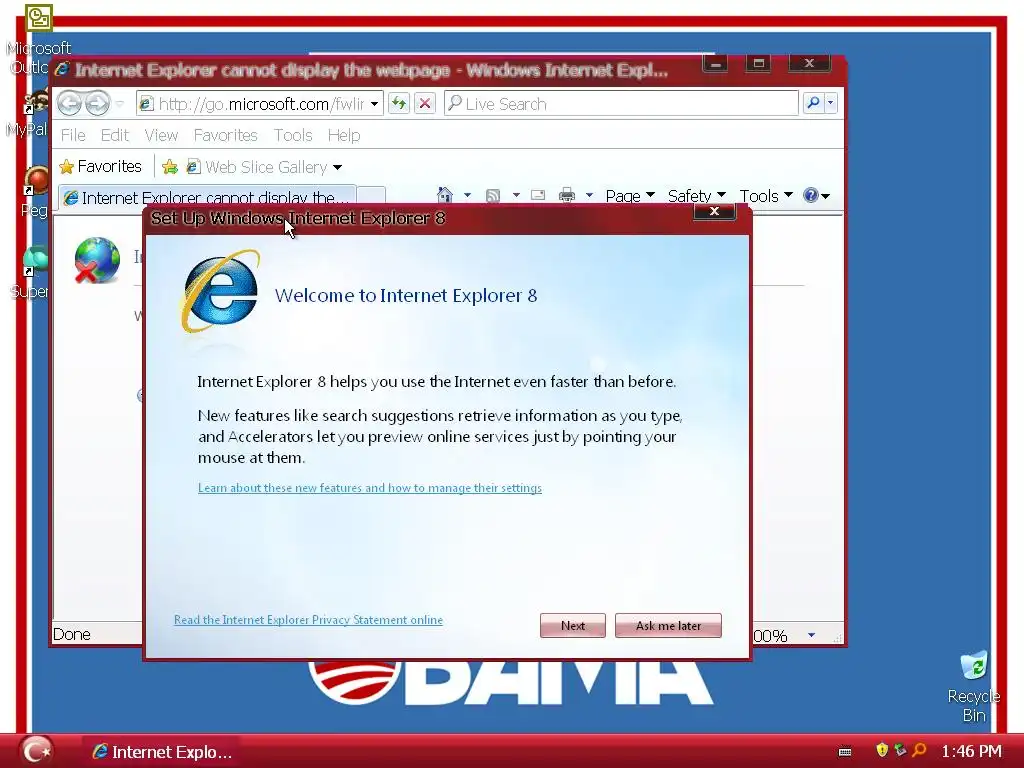Open the File menu

[x=72, y=135]
